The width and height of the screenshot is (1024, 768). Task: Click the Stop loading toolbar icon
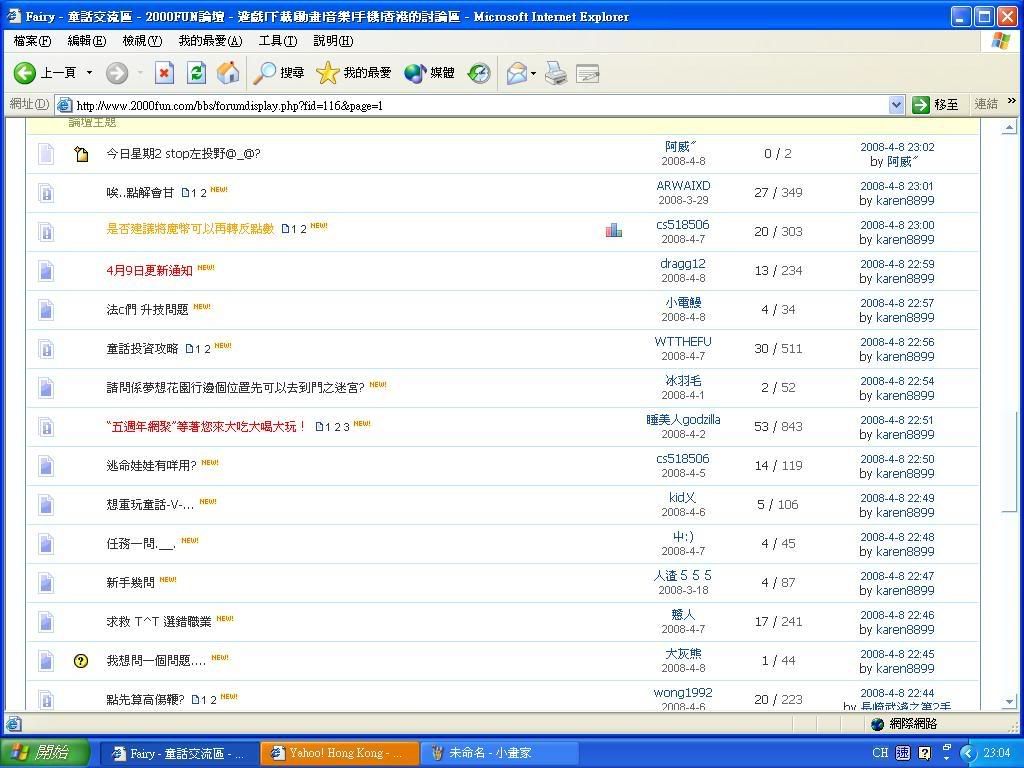click(165, 73)
